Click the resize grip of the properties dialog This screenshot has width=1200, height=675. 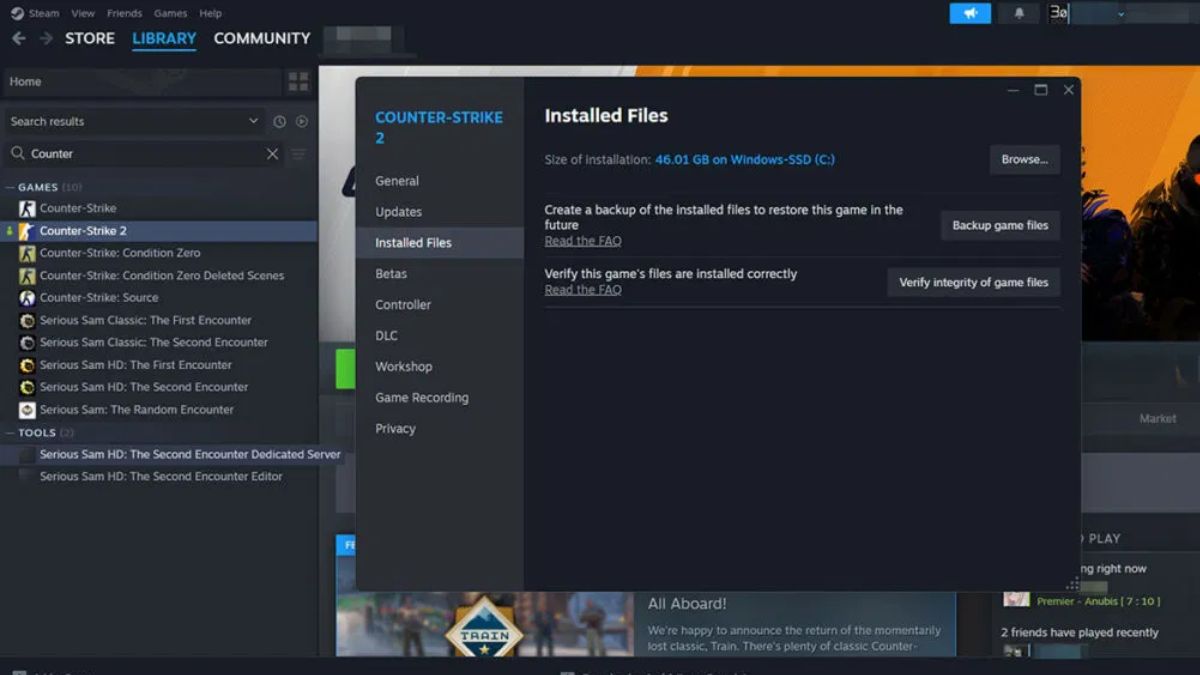(1073, 583)
